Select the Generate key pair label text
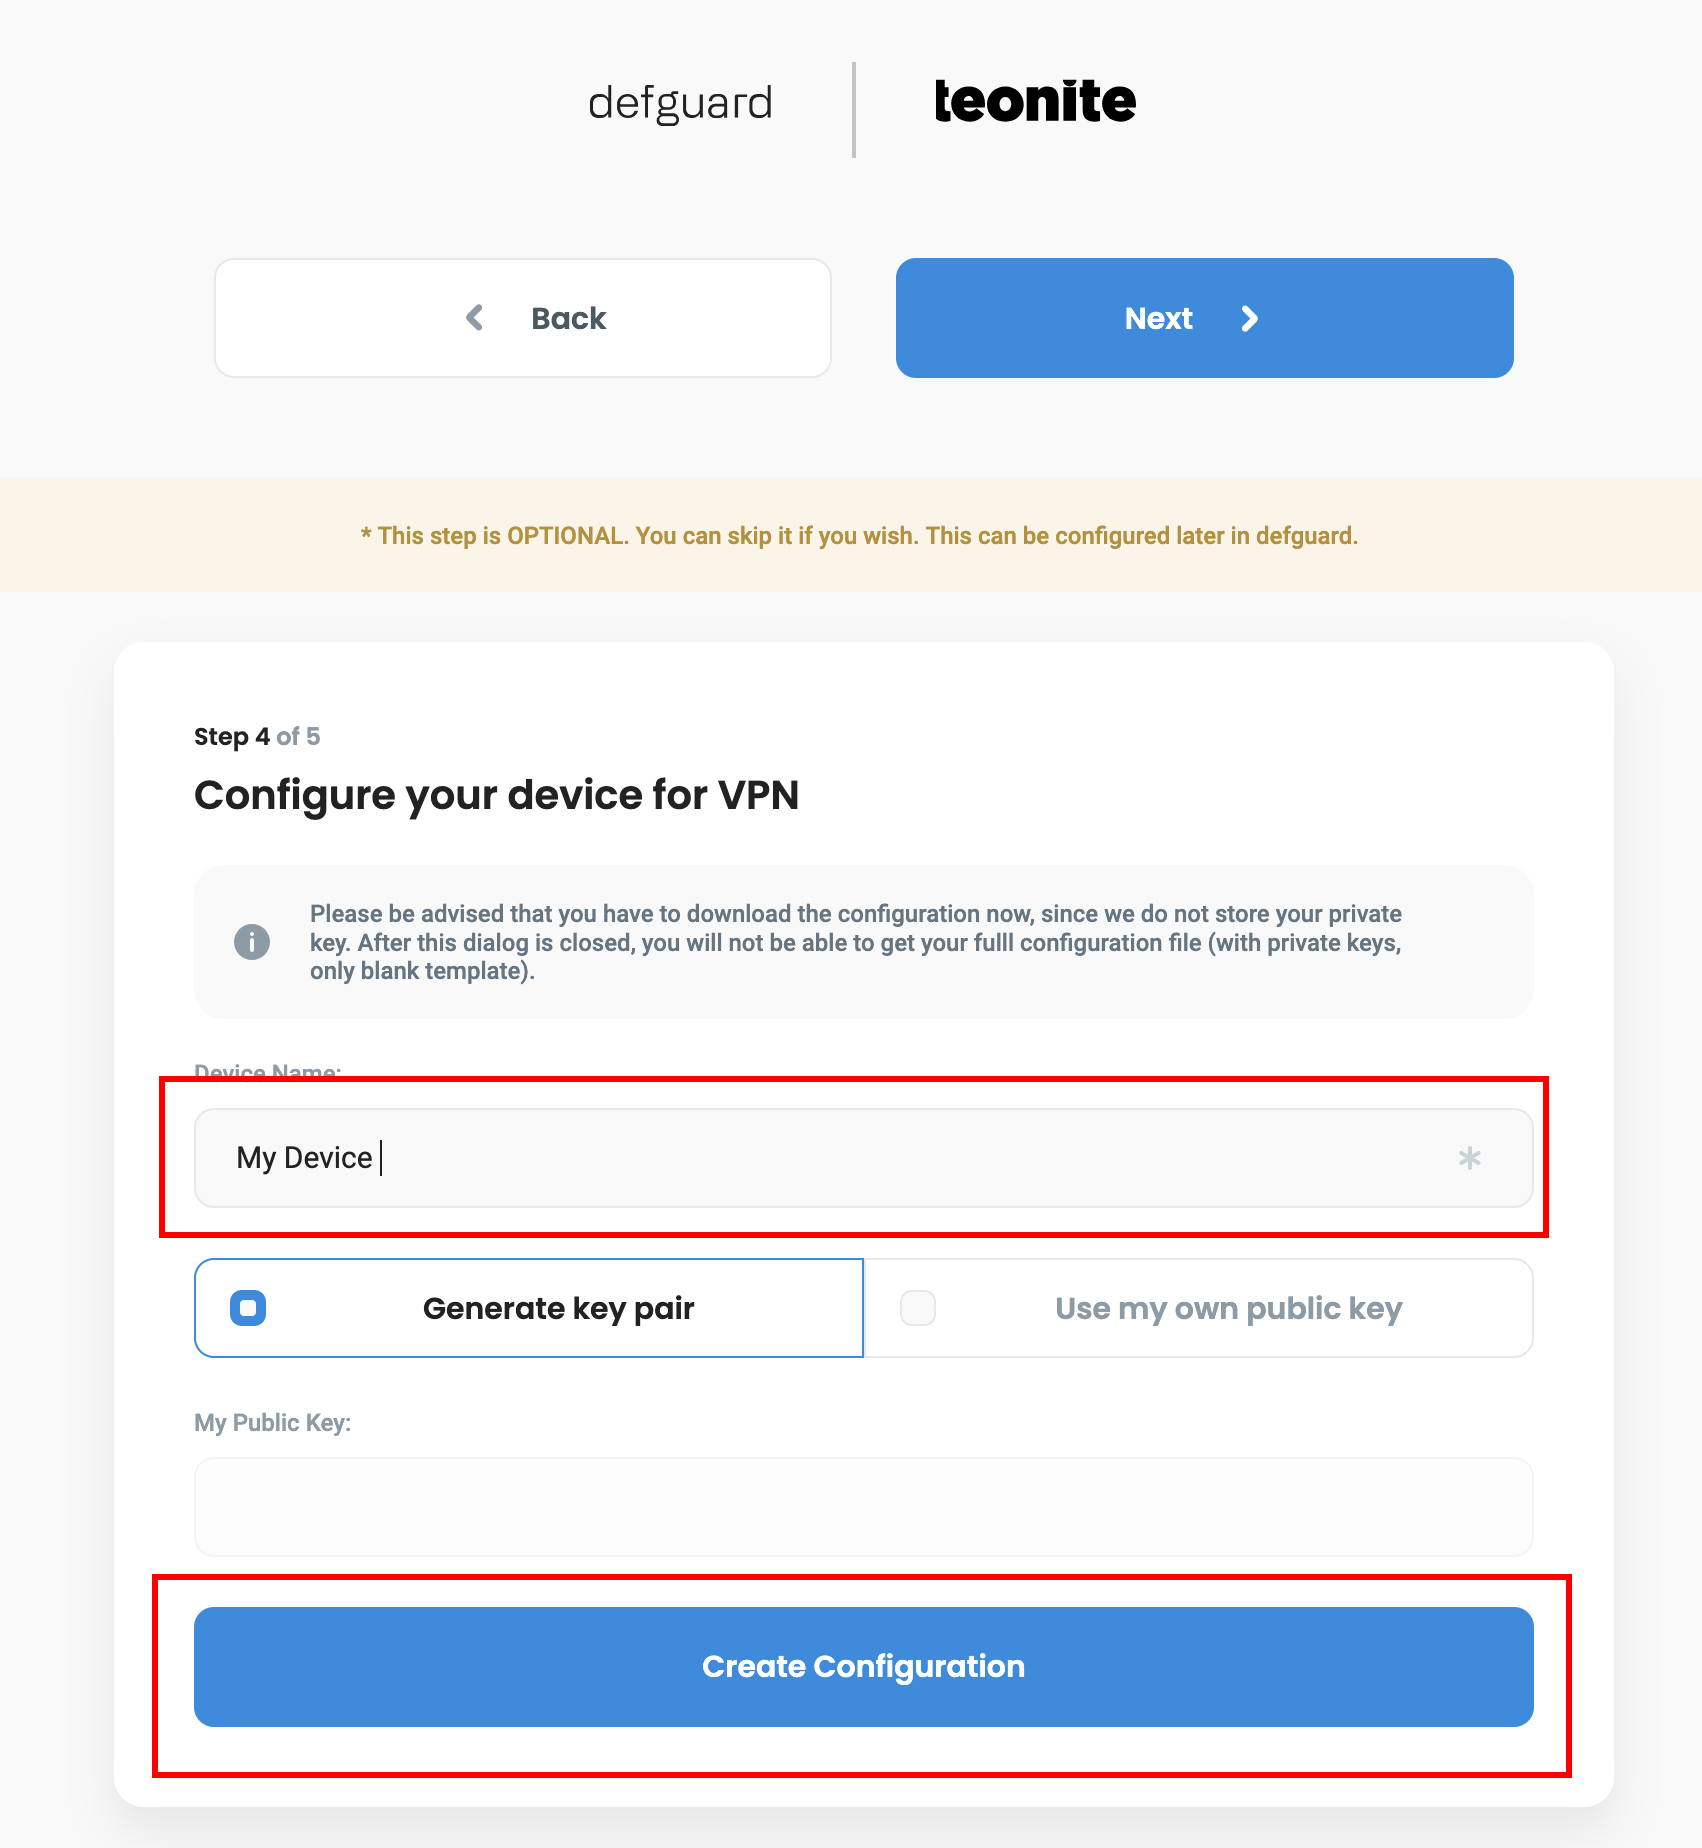The width and height of the screenshot is (1702, 1848). [x=558, y=1308]
